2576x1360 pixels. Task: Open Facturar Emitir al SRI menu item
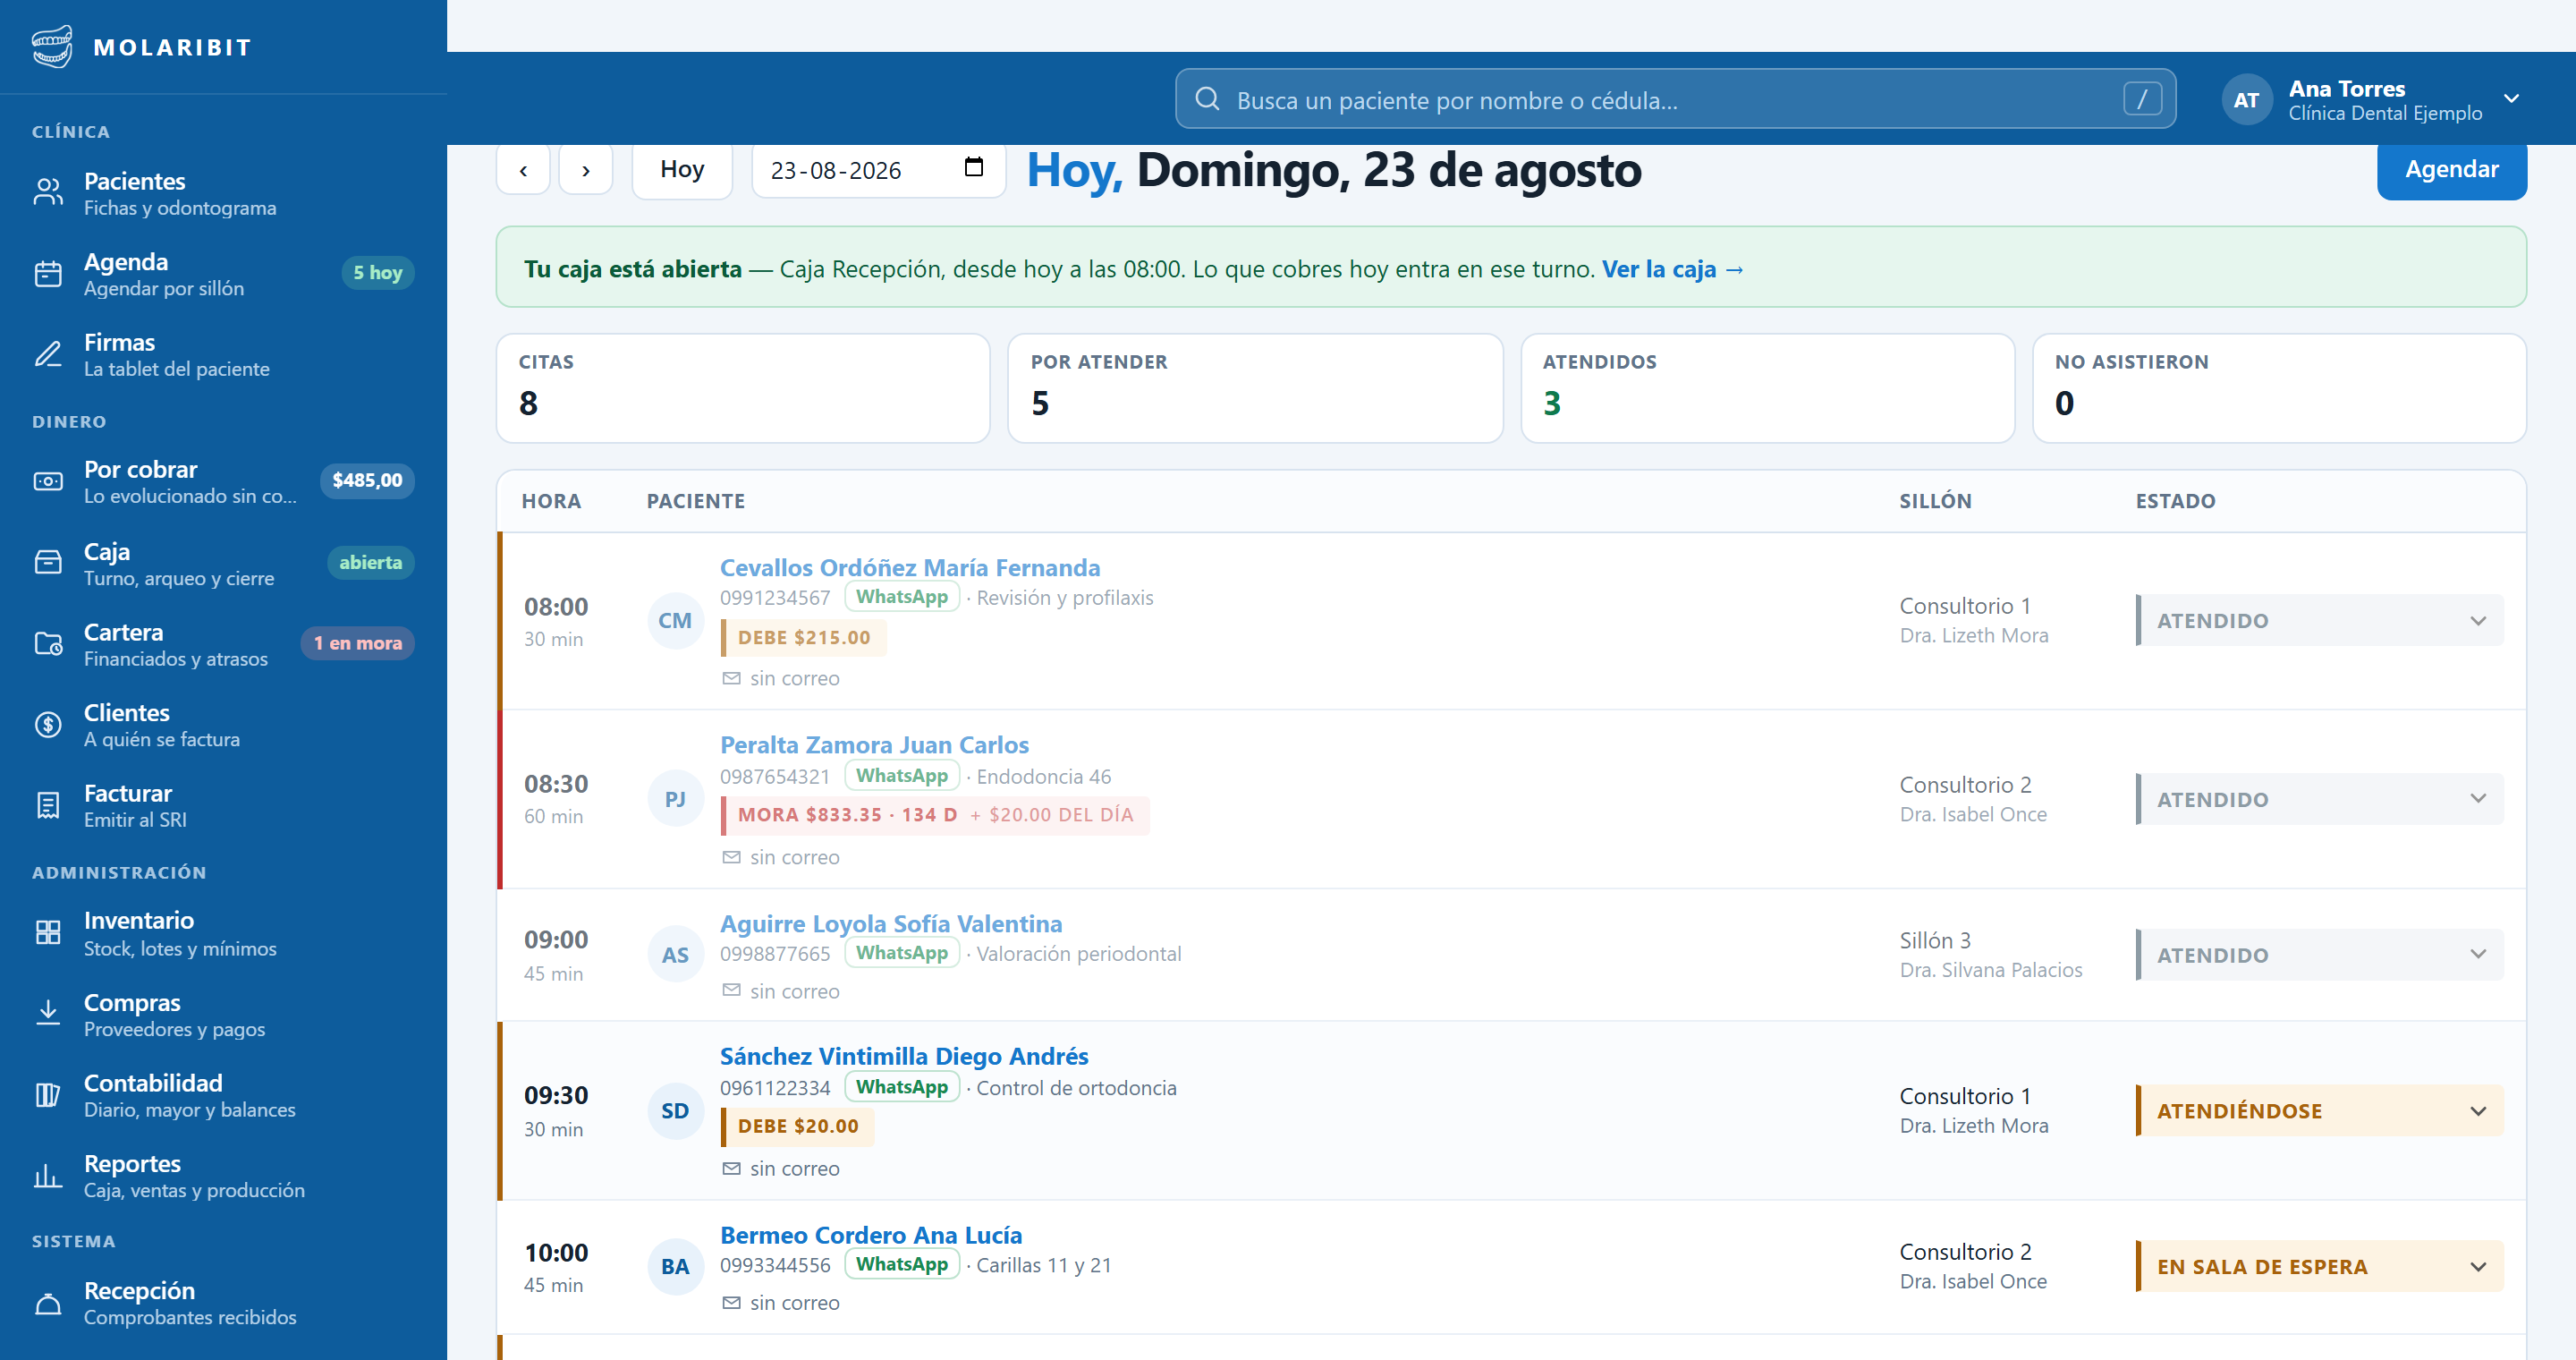pos(223,806)
